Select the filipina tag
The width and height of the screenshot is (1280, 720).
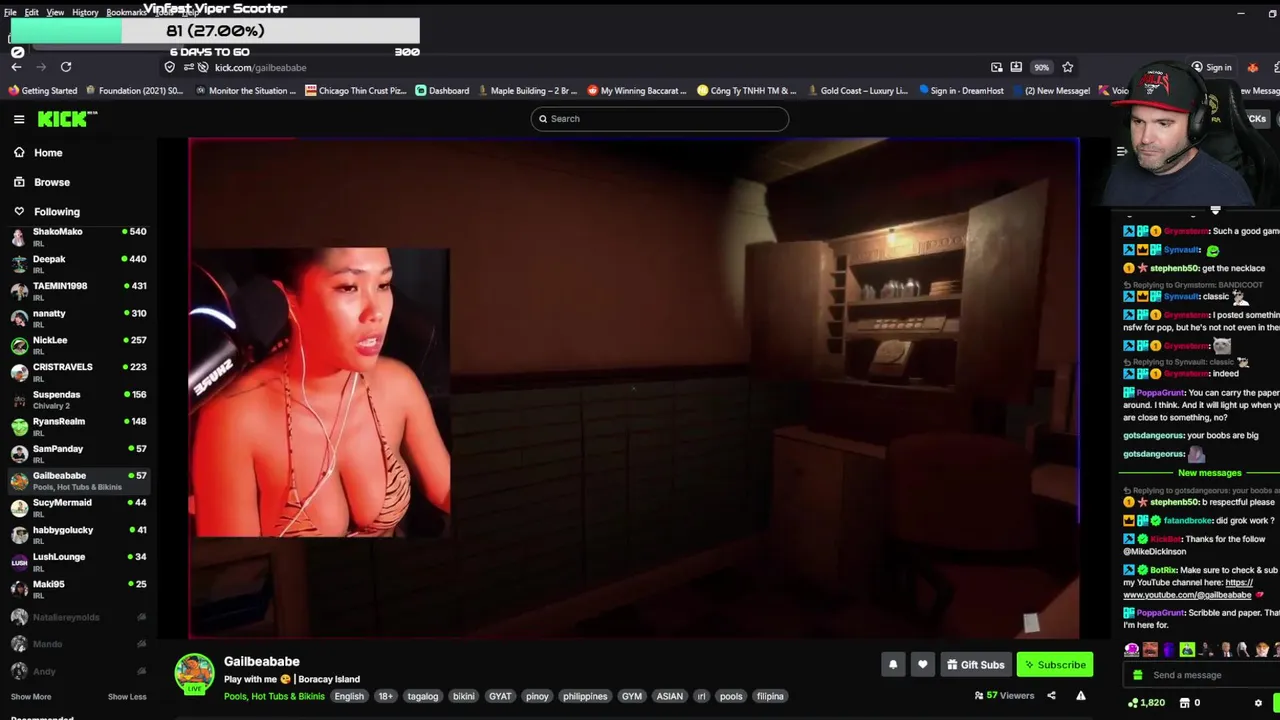pos(770,697)
